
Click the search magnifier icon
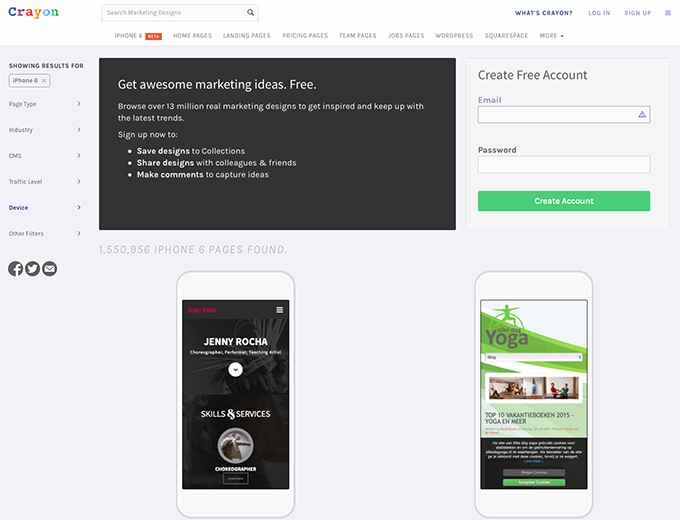pos(250,13)
